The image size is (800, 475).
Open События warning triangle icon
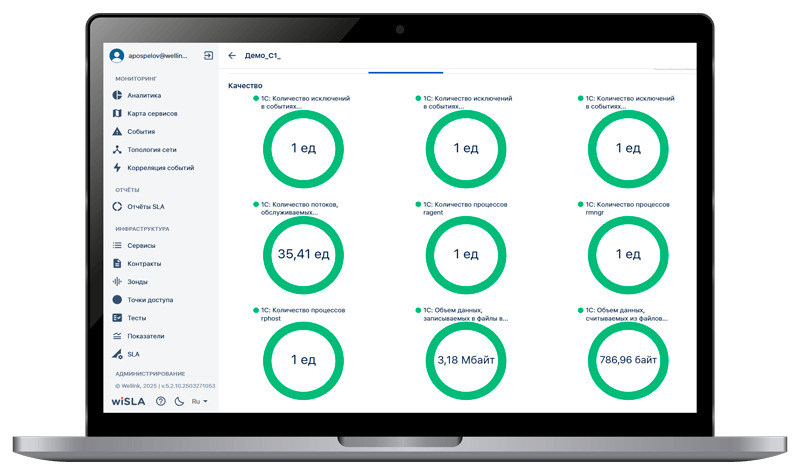coord(117,132)
